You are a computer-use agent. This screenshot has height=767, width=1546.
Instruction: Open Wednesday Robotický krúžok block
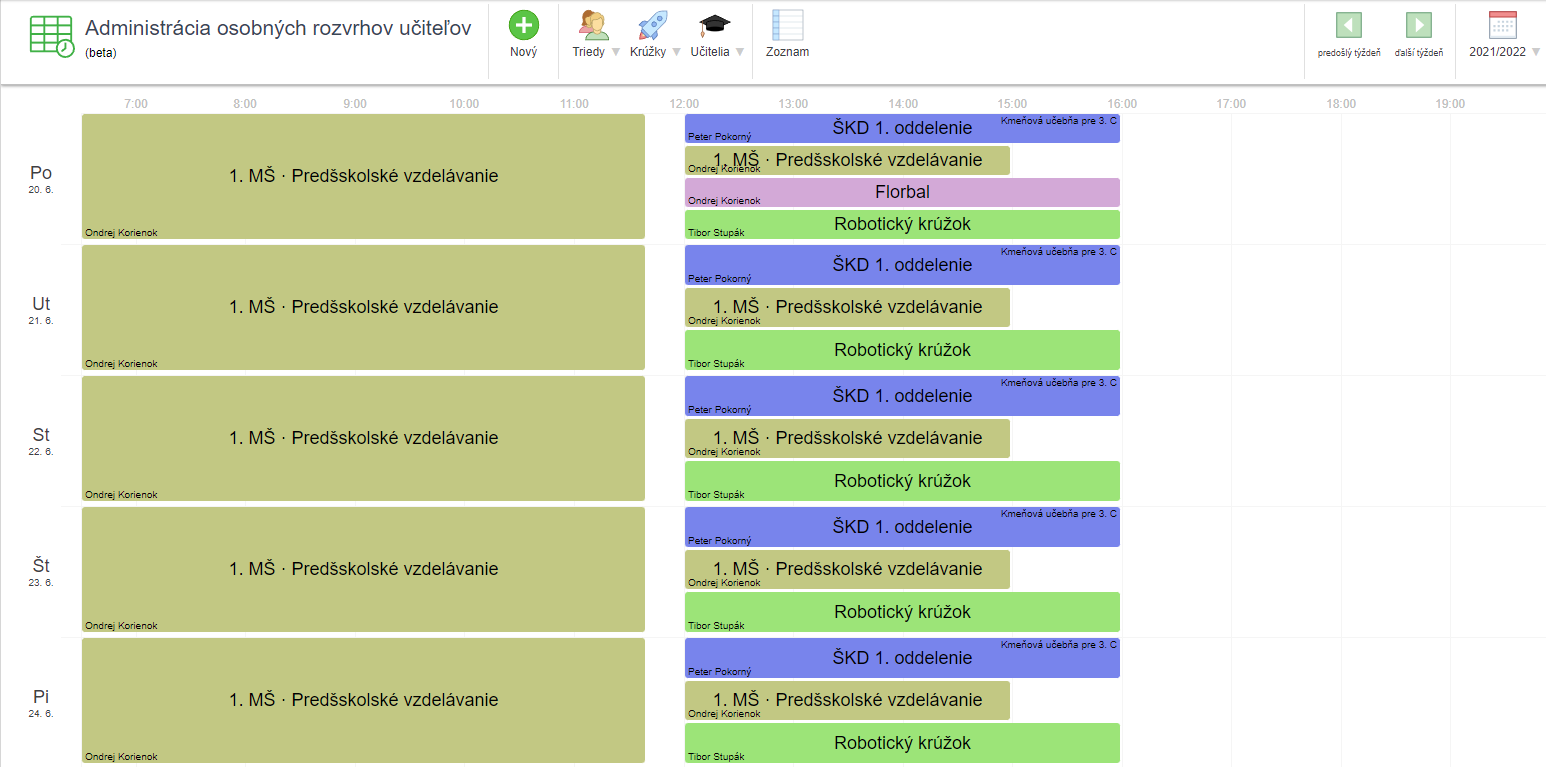pos(902,481)
